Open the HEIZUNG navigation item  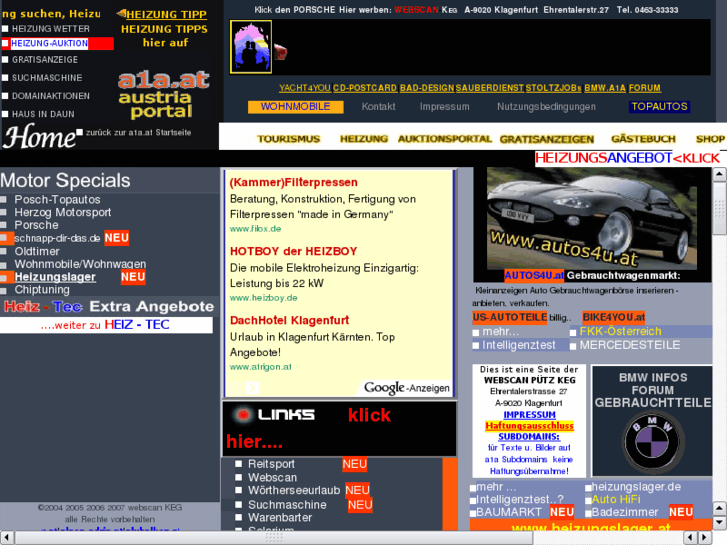point(364,139)
